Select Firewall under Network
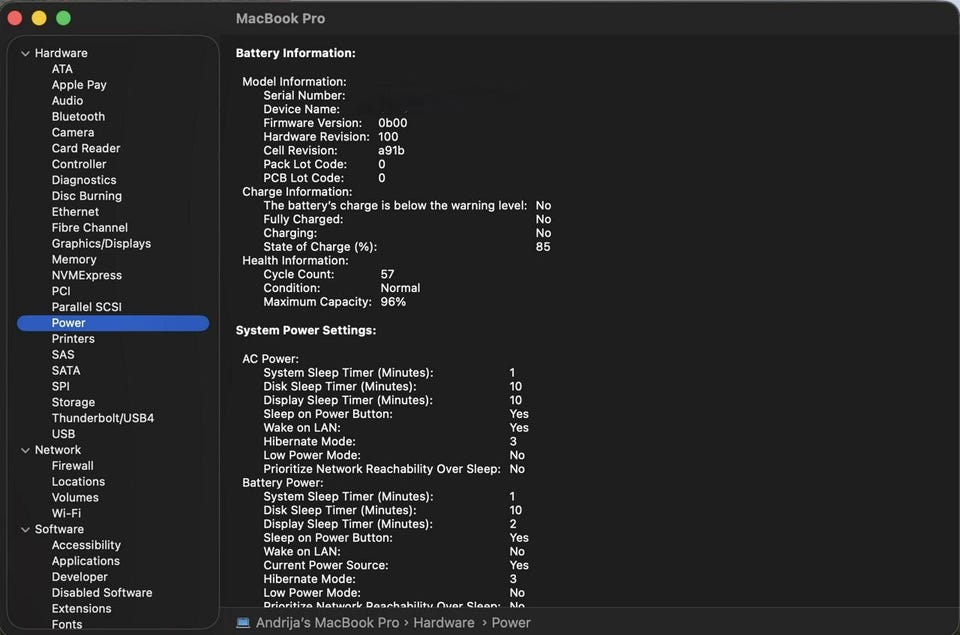 click(x=72, y=465)
